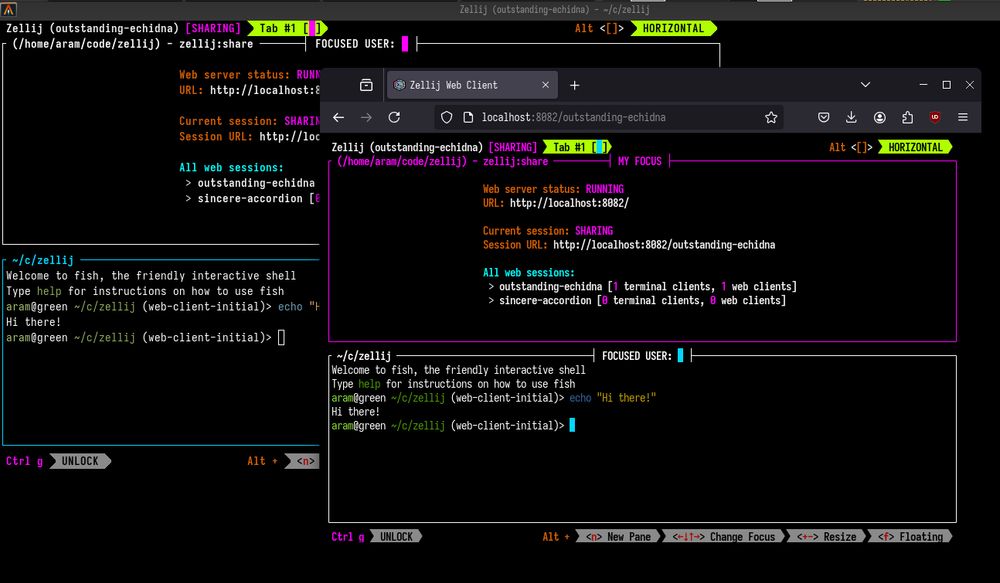Click UNLOCK badge in web client status bar
The height and width of the screenshot is (583, 1000).
click(x=396, y=536)
